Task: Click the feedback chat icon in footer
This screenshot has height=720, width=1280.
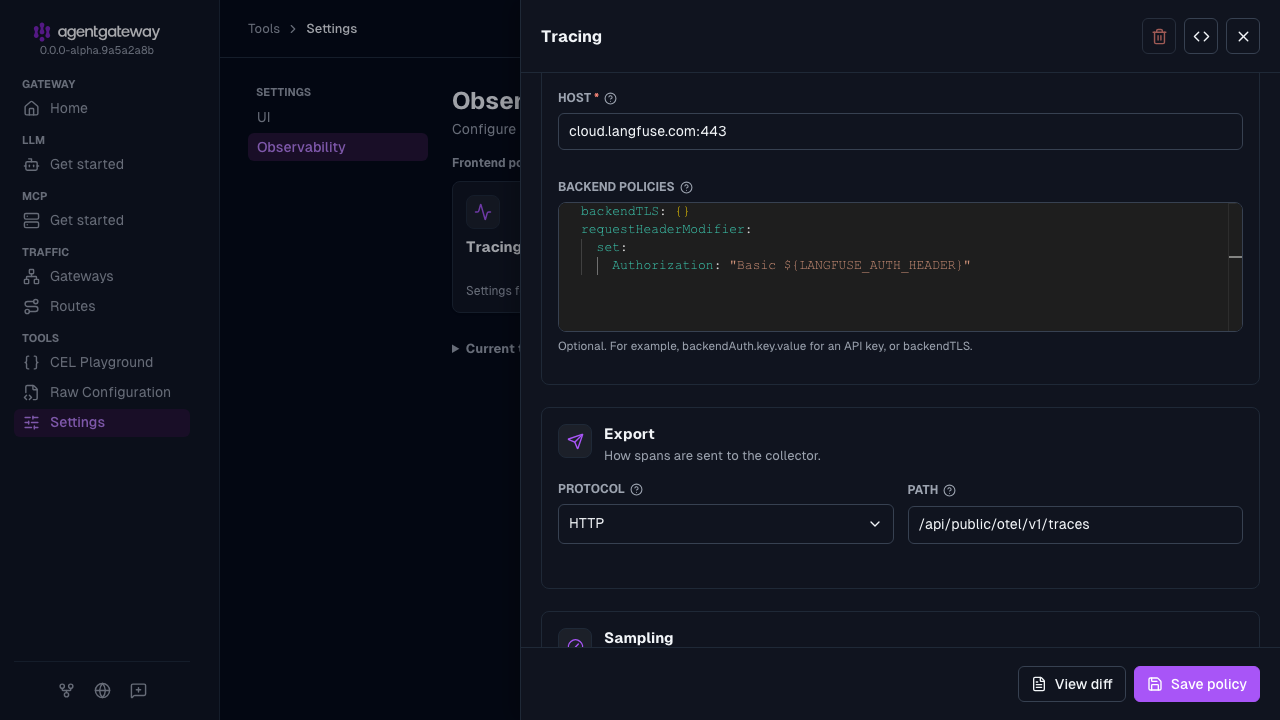Action: coord(138,690)
